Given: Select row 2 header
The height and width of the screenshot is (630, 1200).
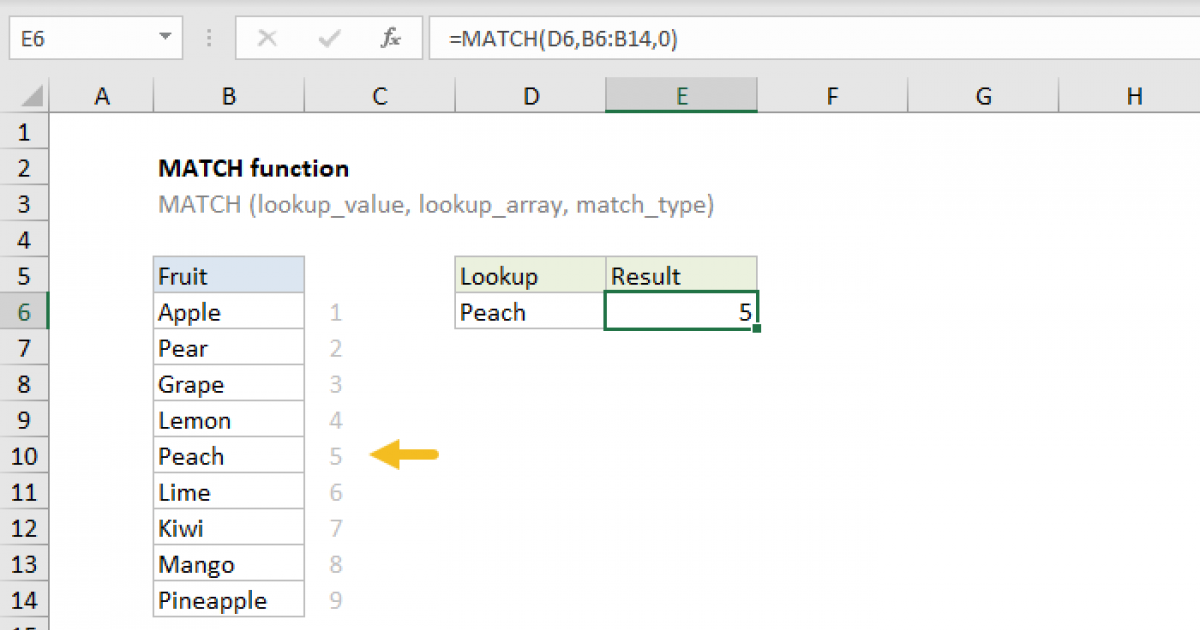Looking at the screenshot, I should (x=25, y=168).
